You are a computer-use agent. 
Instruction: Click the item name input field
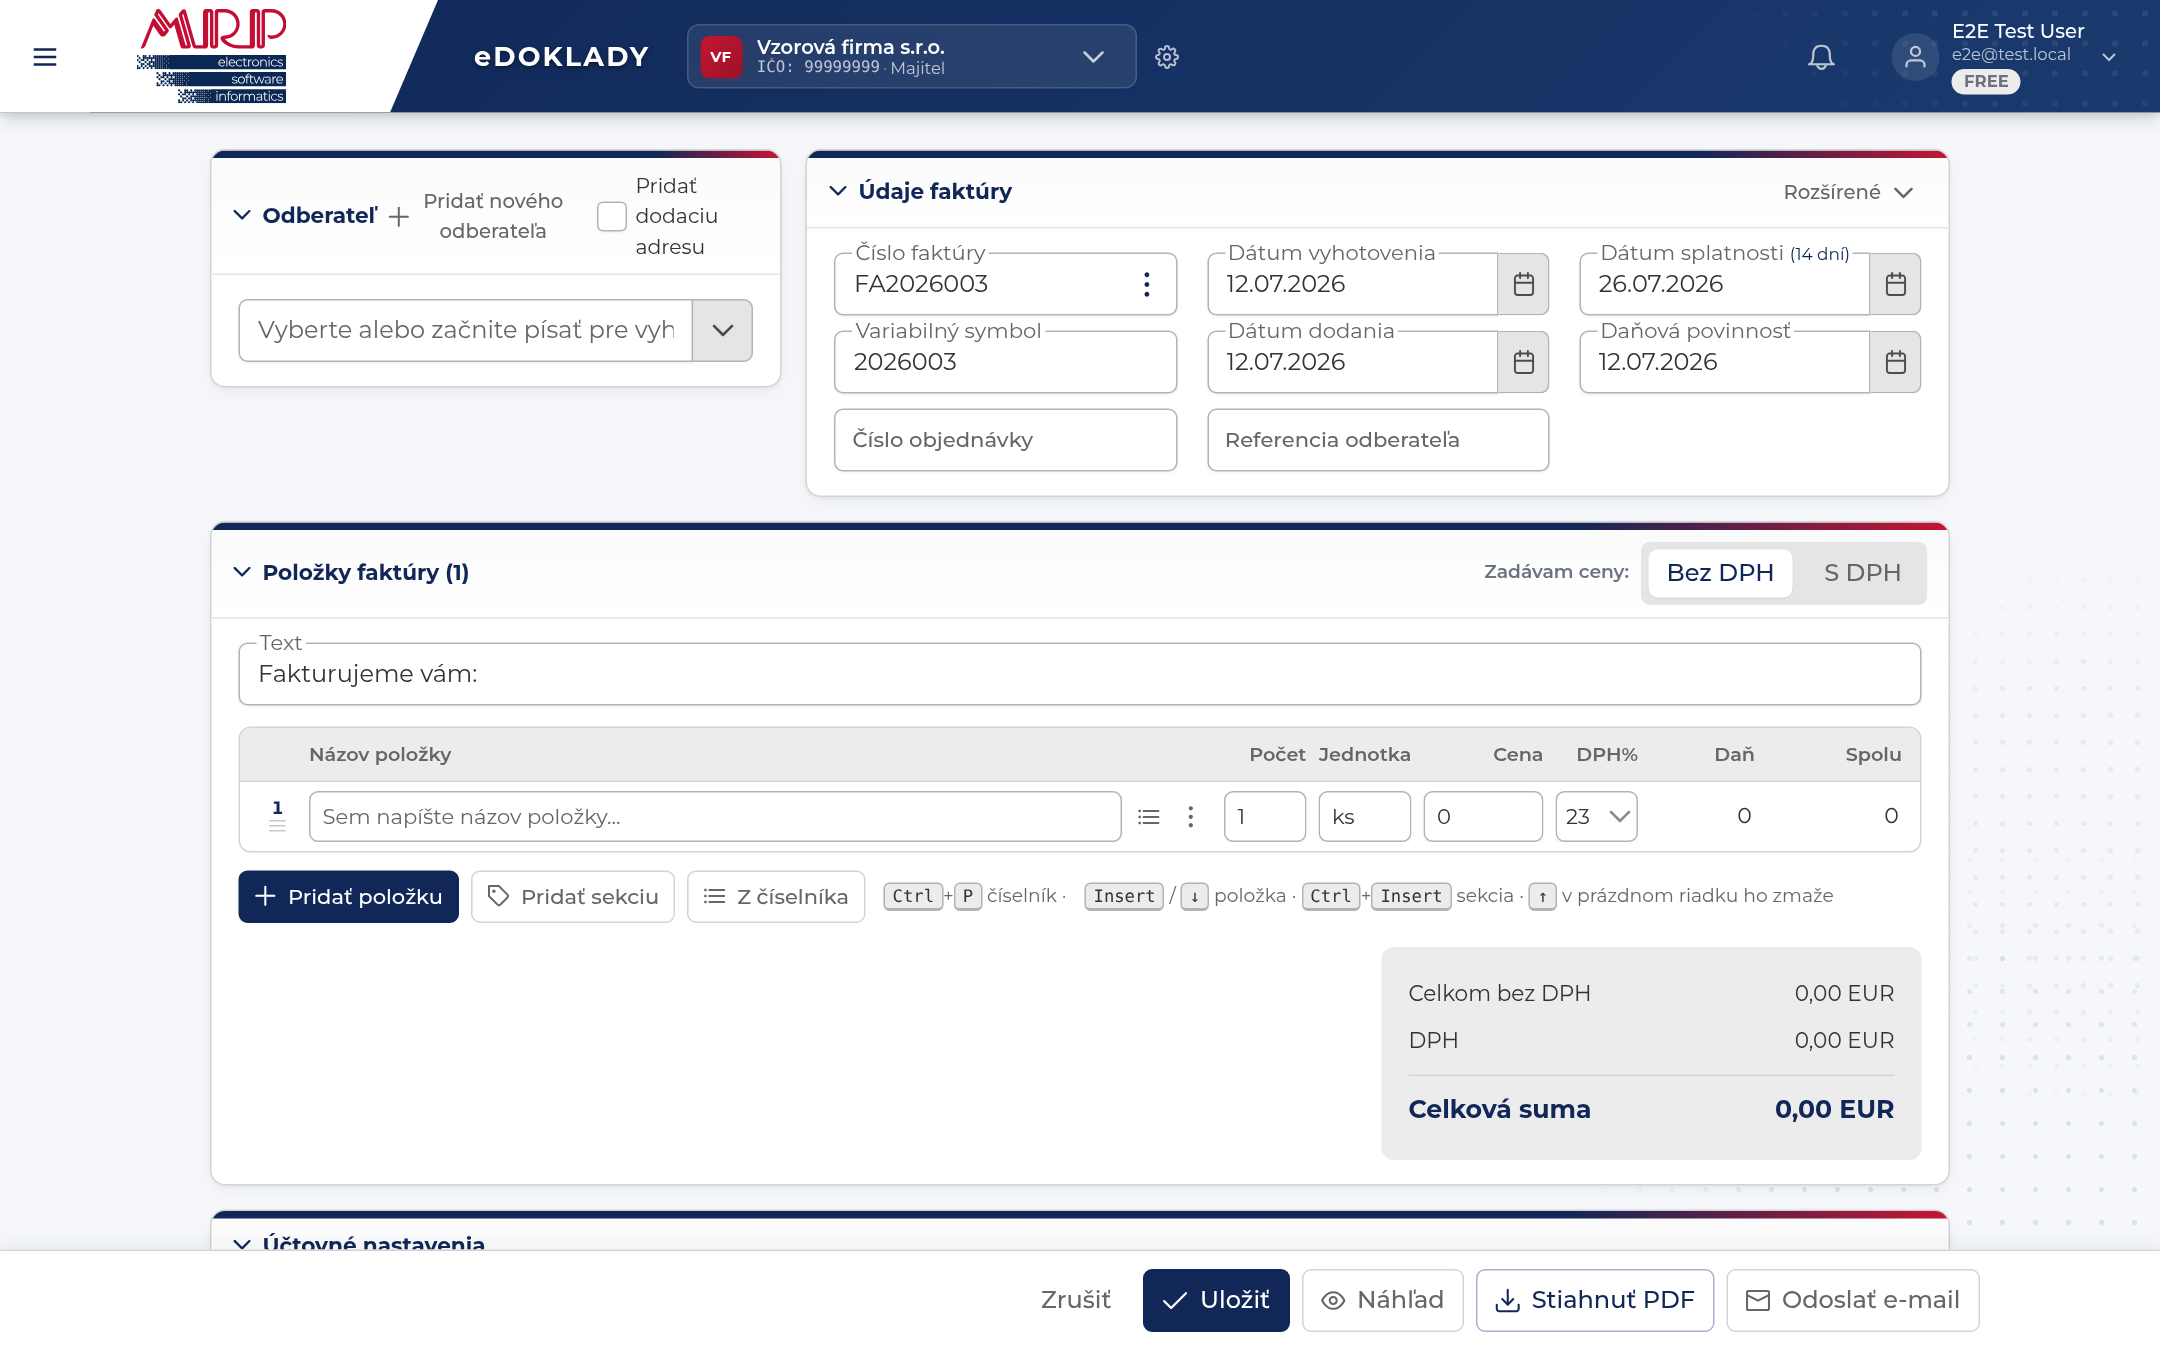[x=715, y=817]
